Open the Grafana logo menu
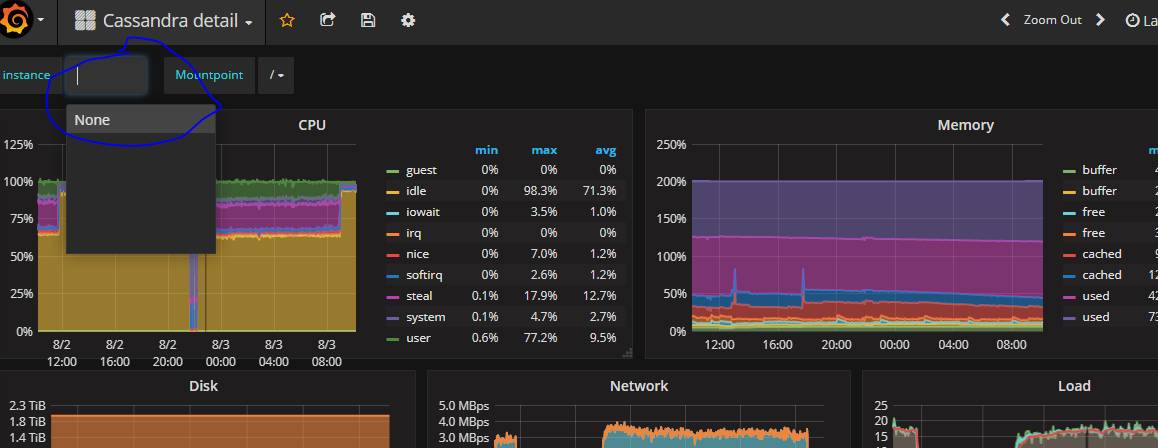The width and height of the screenshot is (1158, 448). (x=21, y=19)
